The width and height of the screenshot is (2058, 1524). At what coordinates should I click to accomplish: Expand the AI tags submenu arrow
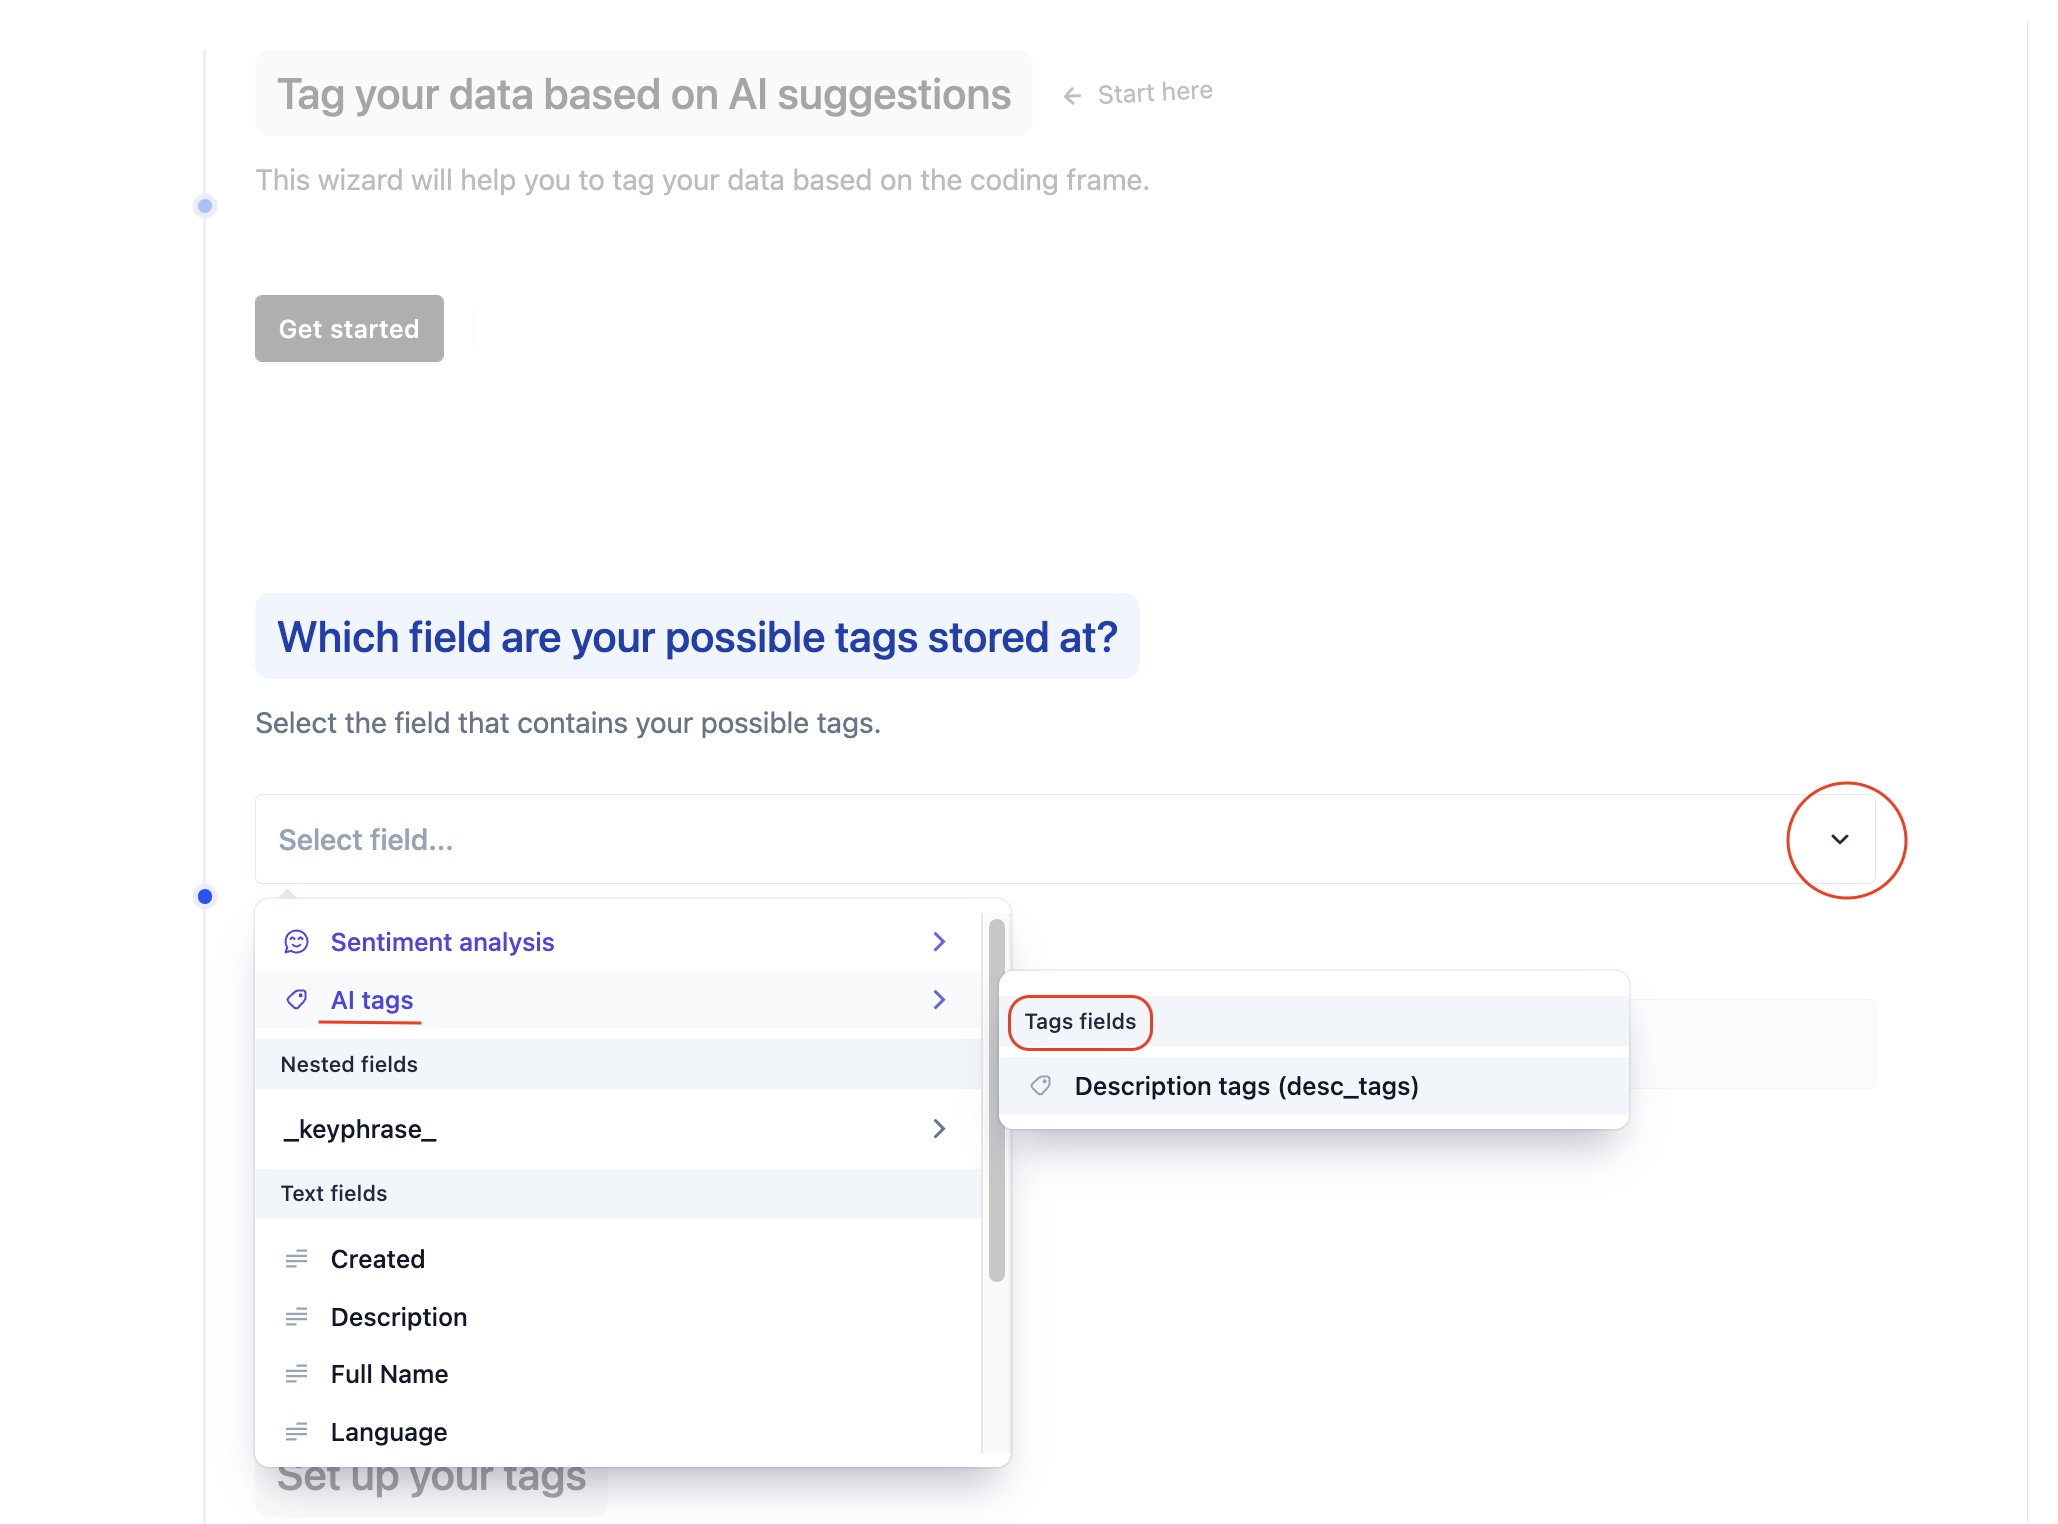point(939,1000)
